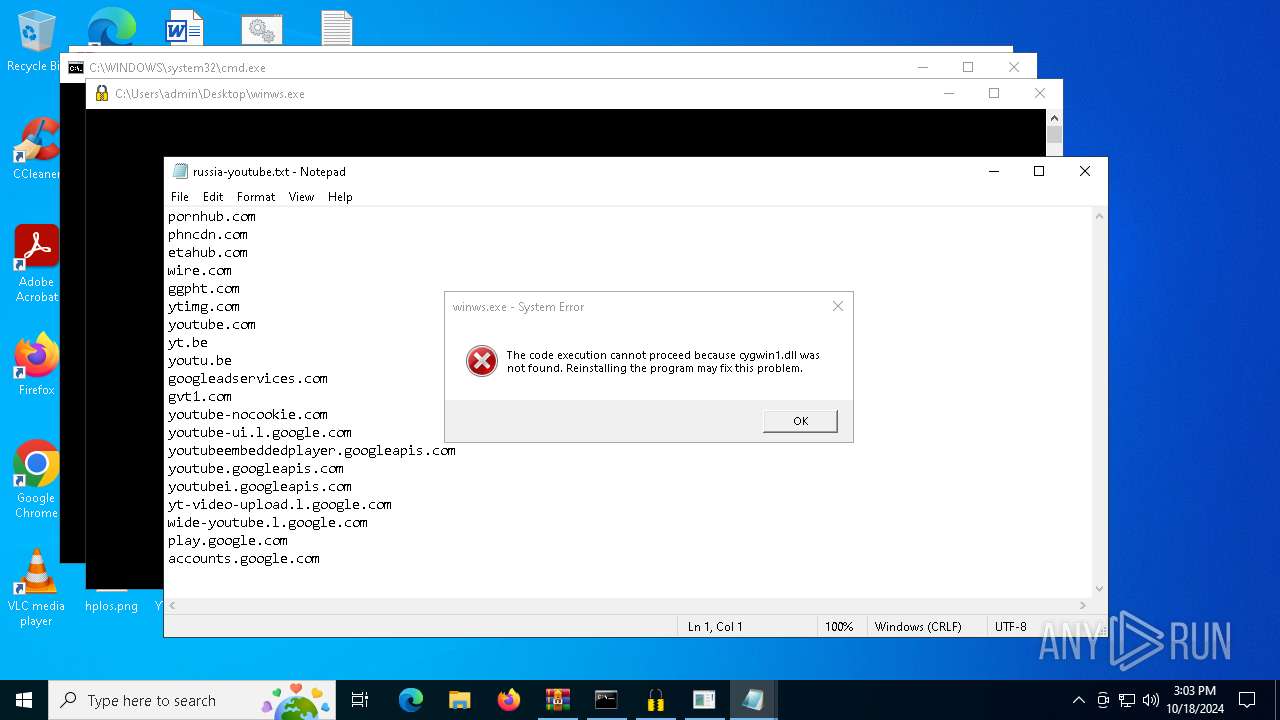Click the winws.exe console scrollbar up arrow
The width and height of the screenshot is (1280, 720).
[1054, 118]
